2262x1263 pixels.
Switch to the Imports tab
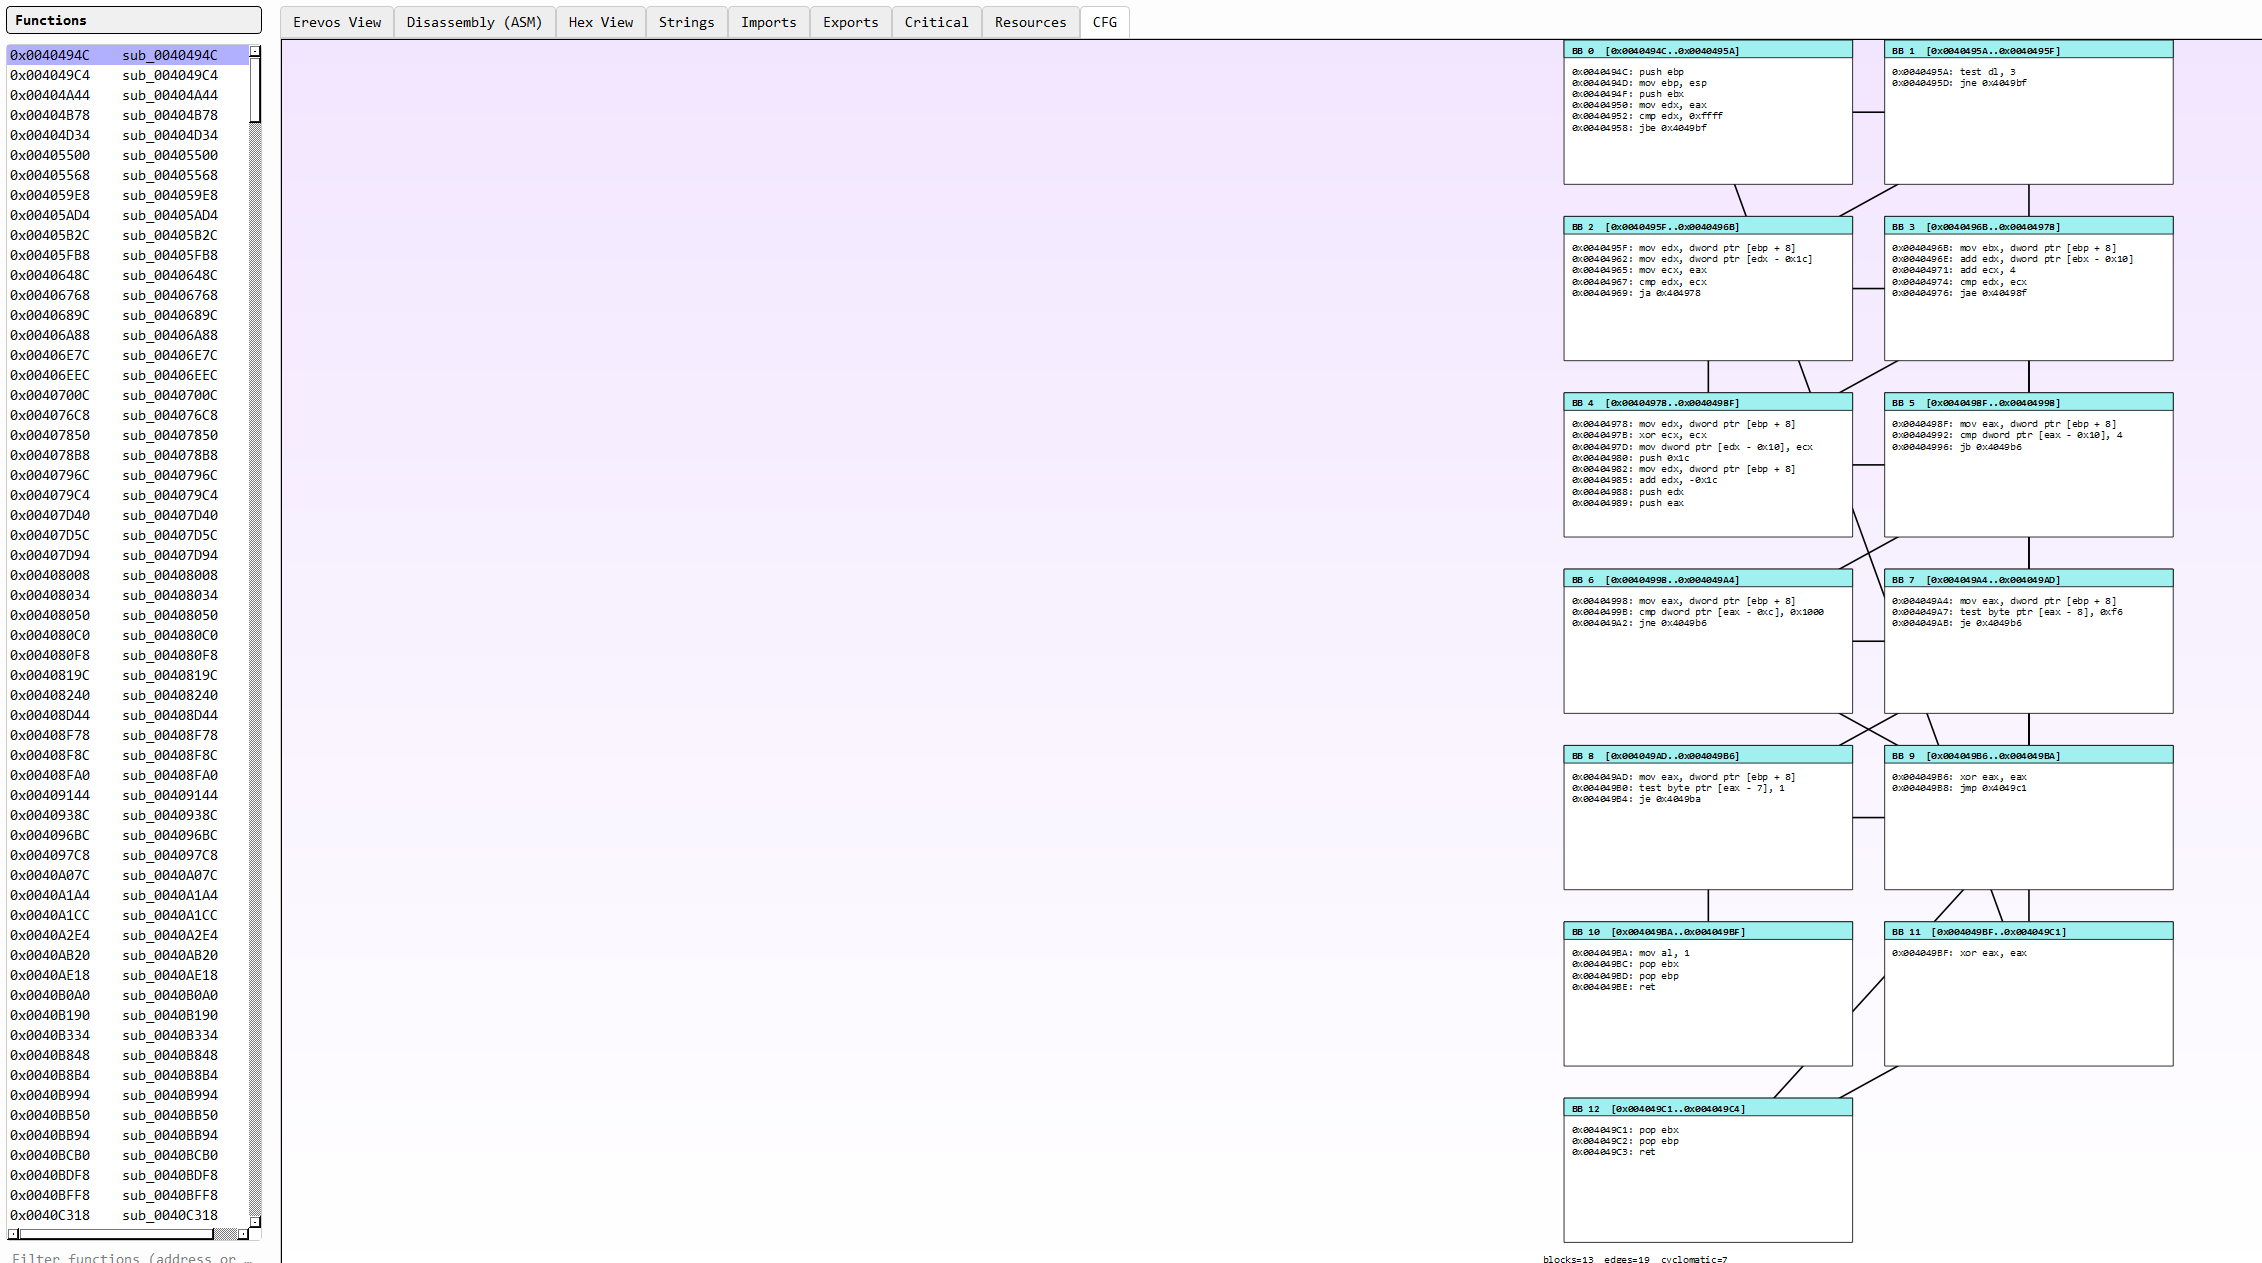(768, 22)
